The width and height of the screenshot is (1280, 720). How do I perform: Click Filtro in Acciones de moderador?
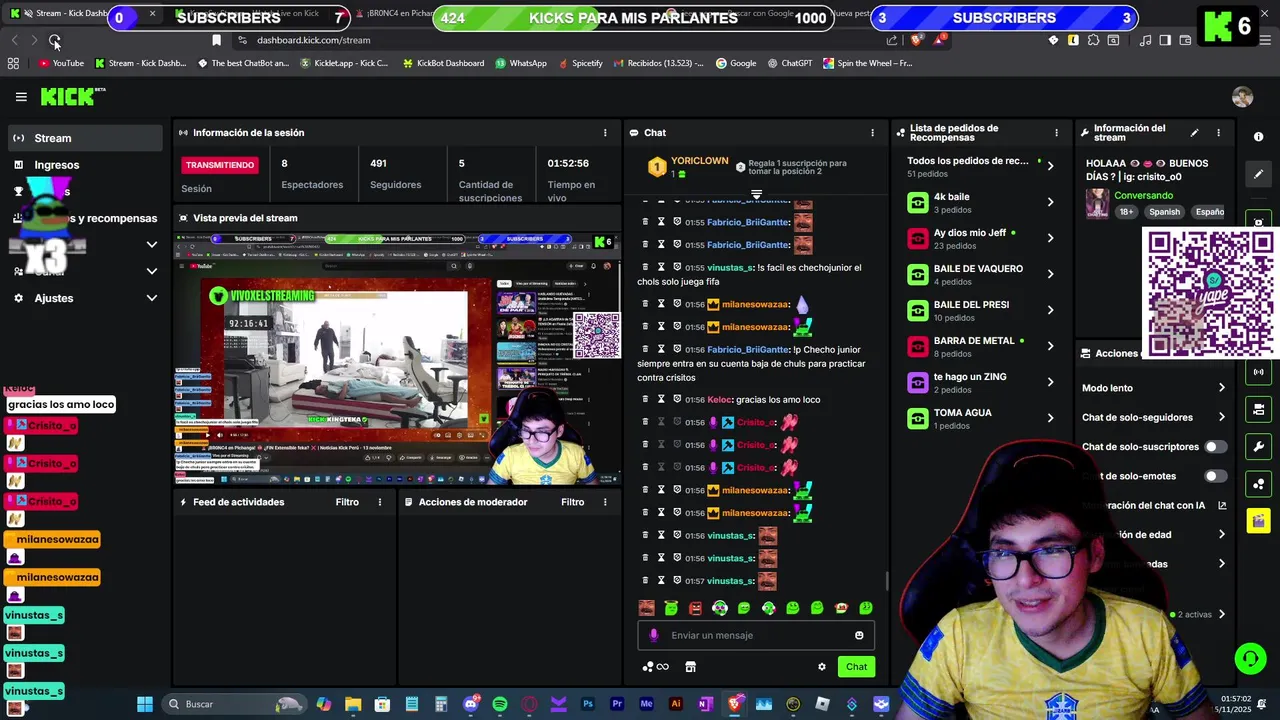pyautogui.click(x=573, y=502)
